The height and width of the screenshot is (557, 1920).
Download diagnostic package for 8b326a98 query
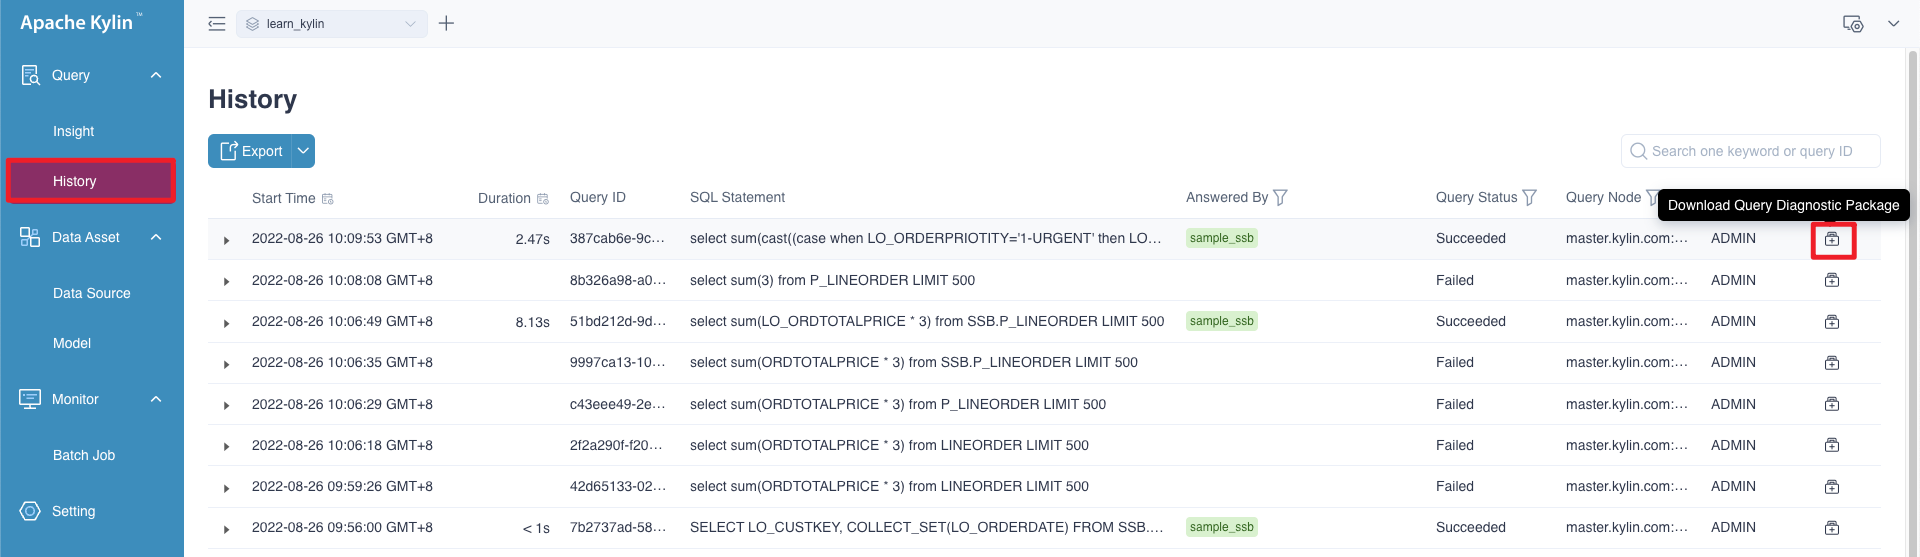pyautogui.click(x=1832, y=280)
